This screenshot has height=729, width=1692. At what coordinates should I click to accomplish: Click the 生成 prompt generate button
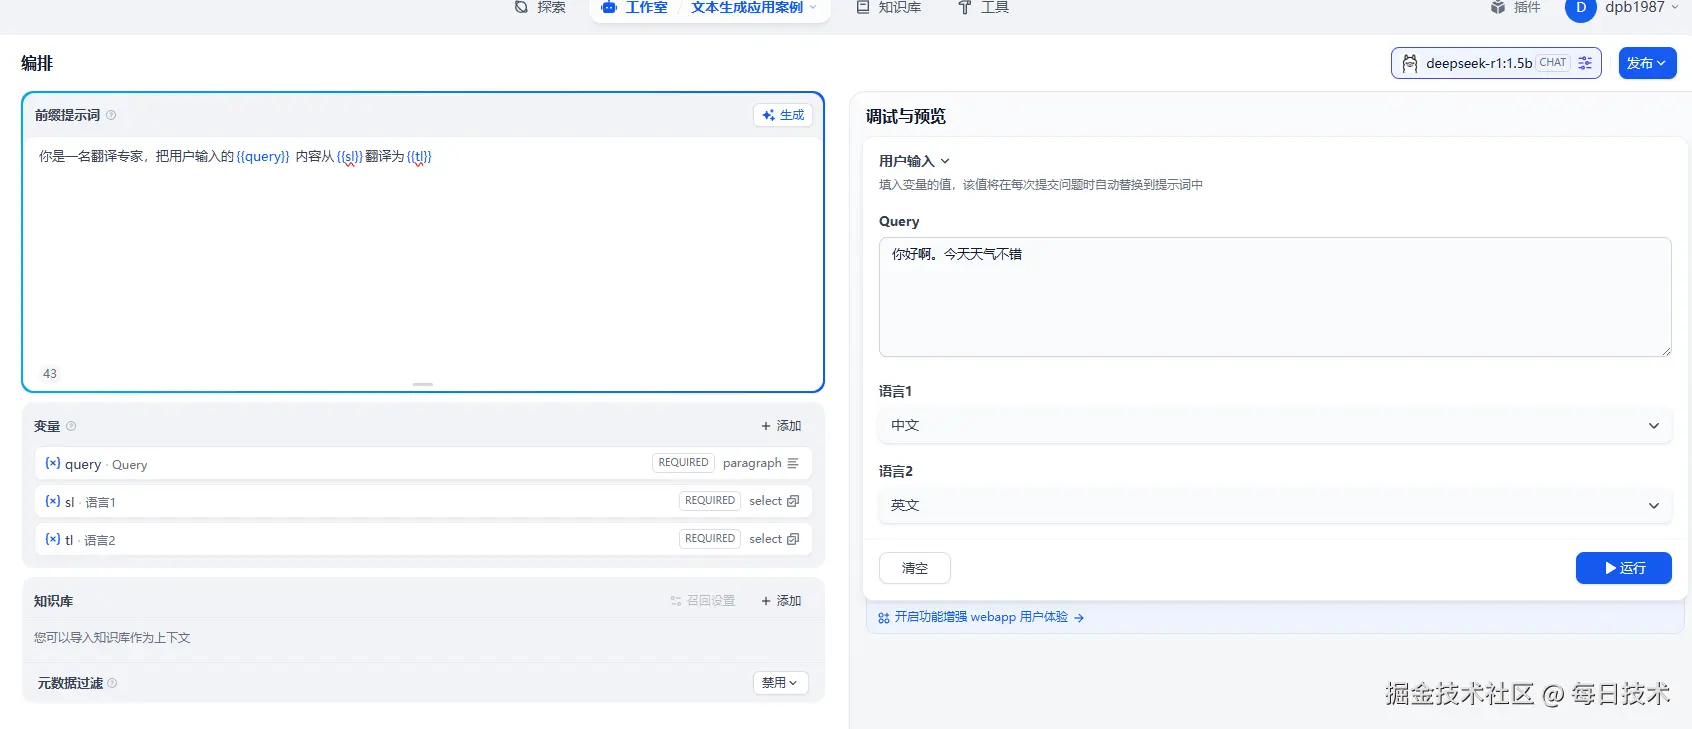click(x=782, y=115)
